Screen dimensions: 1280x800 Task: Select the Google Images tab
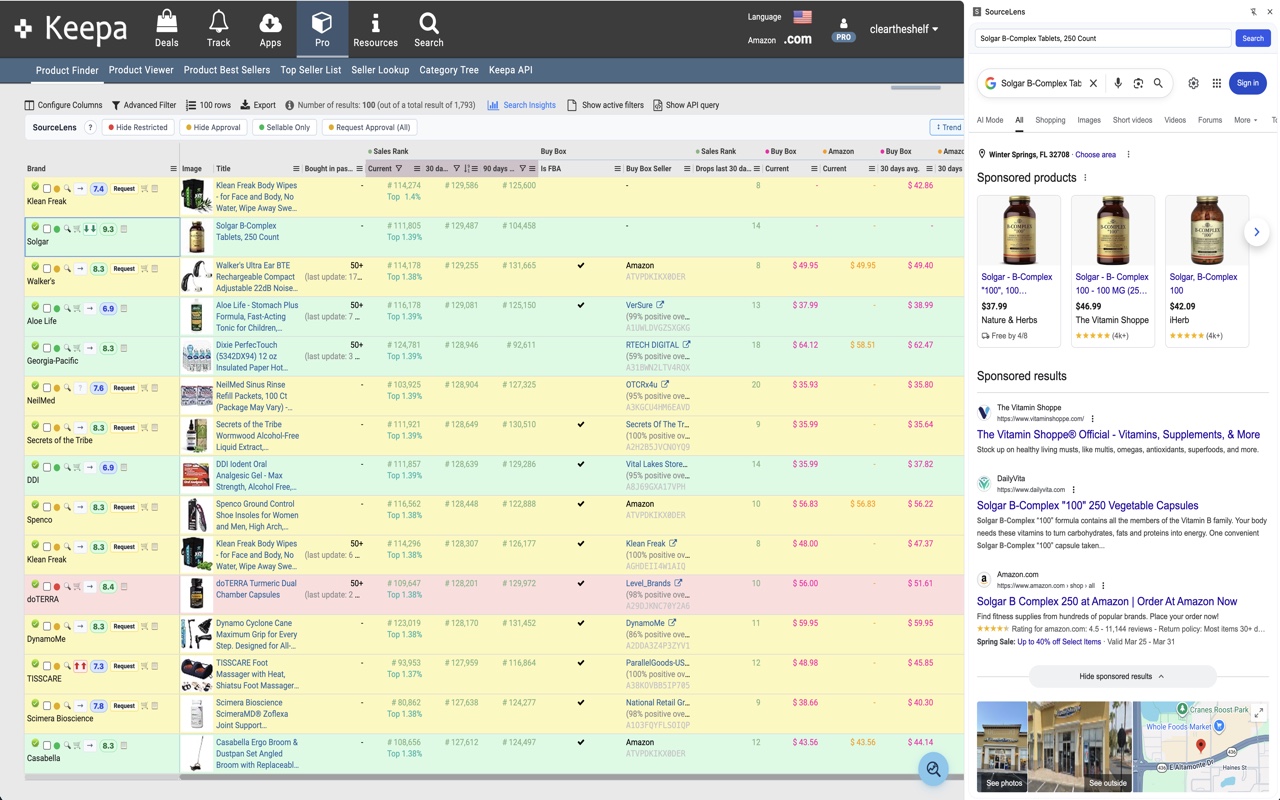click(x=1089, y=120)
